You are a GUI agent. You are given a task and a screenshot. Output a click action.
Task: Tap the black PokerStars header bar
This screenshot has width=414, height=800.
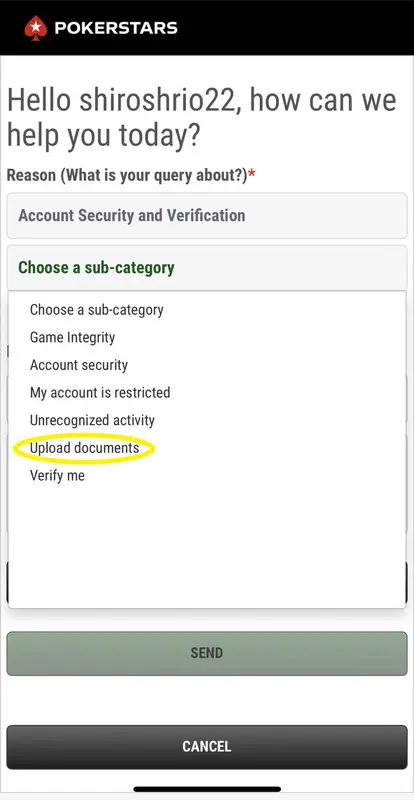point(207,28)
